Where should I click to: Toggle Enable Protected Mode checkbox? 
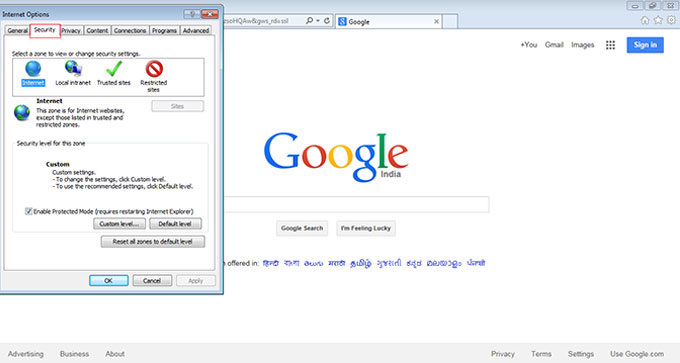click(x=28, y=211)
